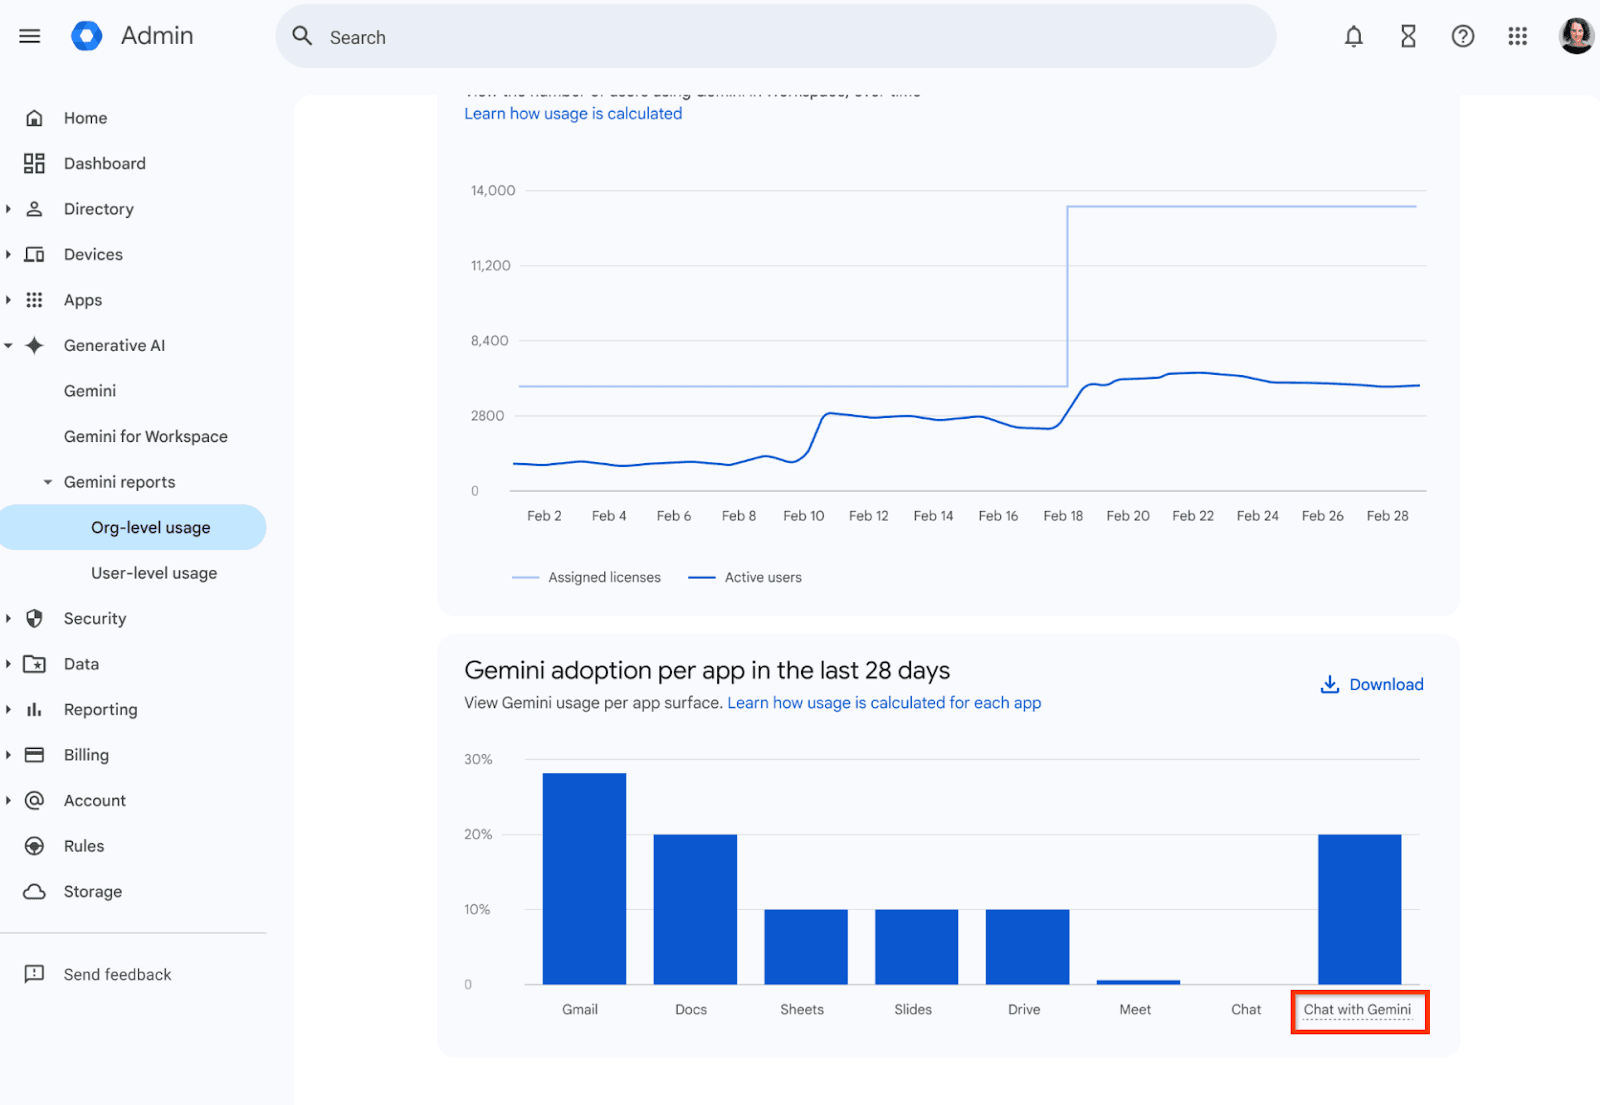The width and height of the screenshot is (1600, 1105).
Task: Click the Gmail bar in adoption chart
Action: (x=584, y=878)
